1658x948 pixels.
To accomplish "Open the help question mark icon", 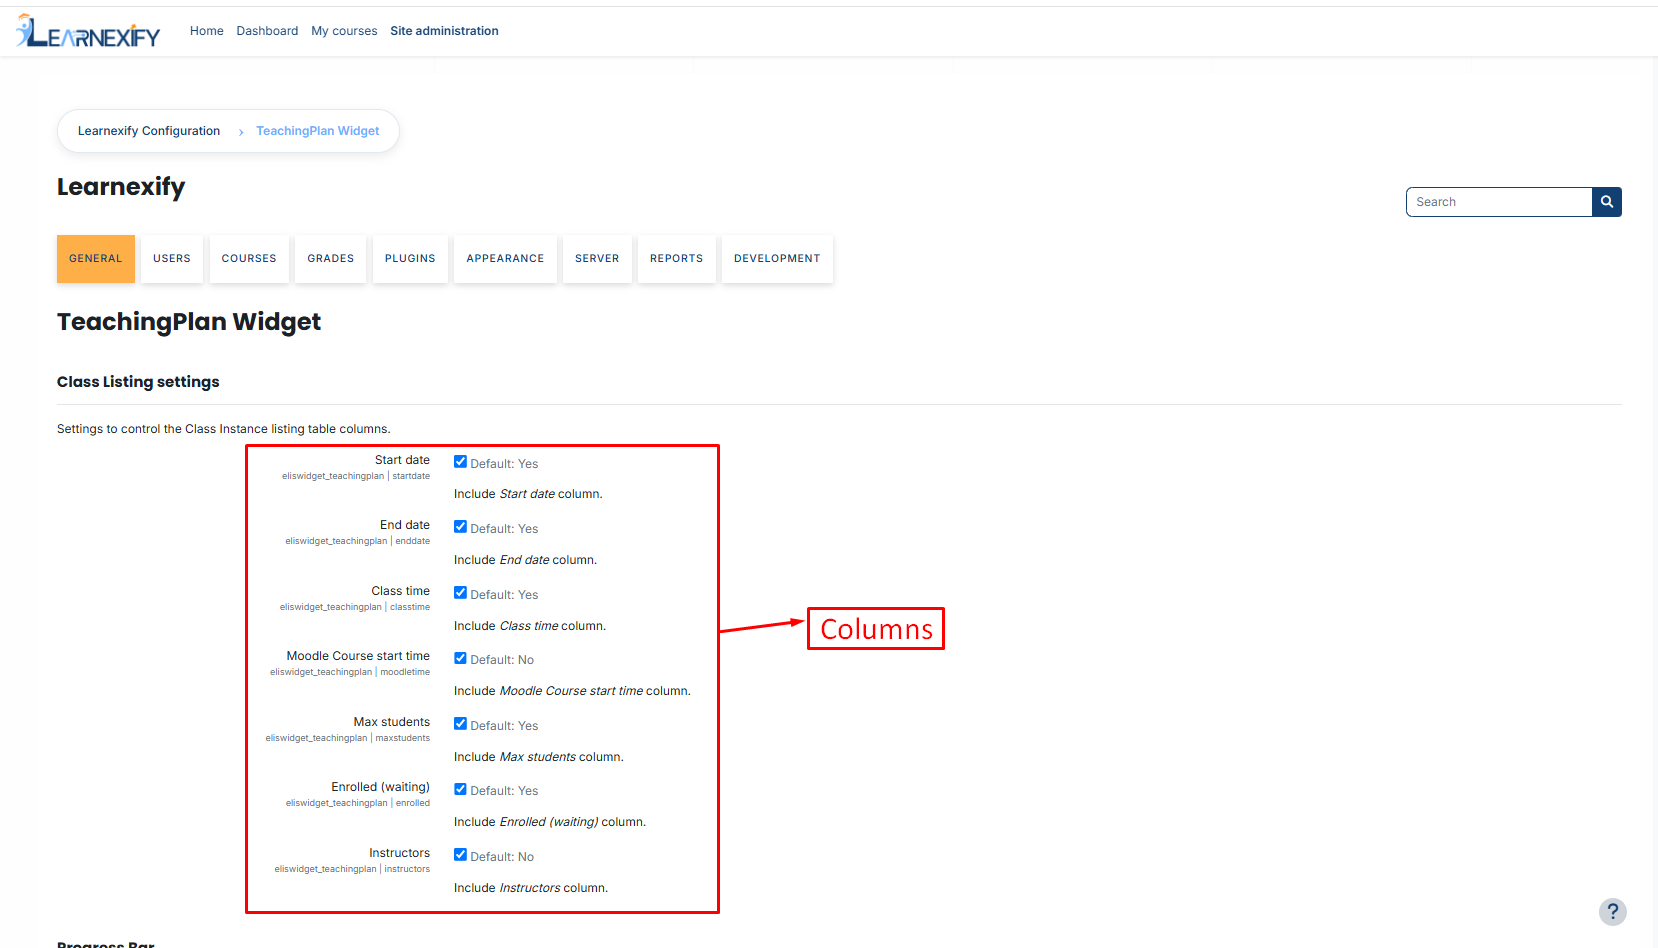I will 1612,911.
